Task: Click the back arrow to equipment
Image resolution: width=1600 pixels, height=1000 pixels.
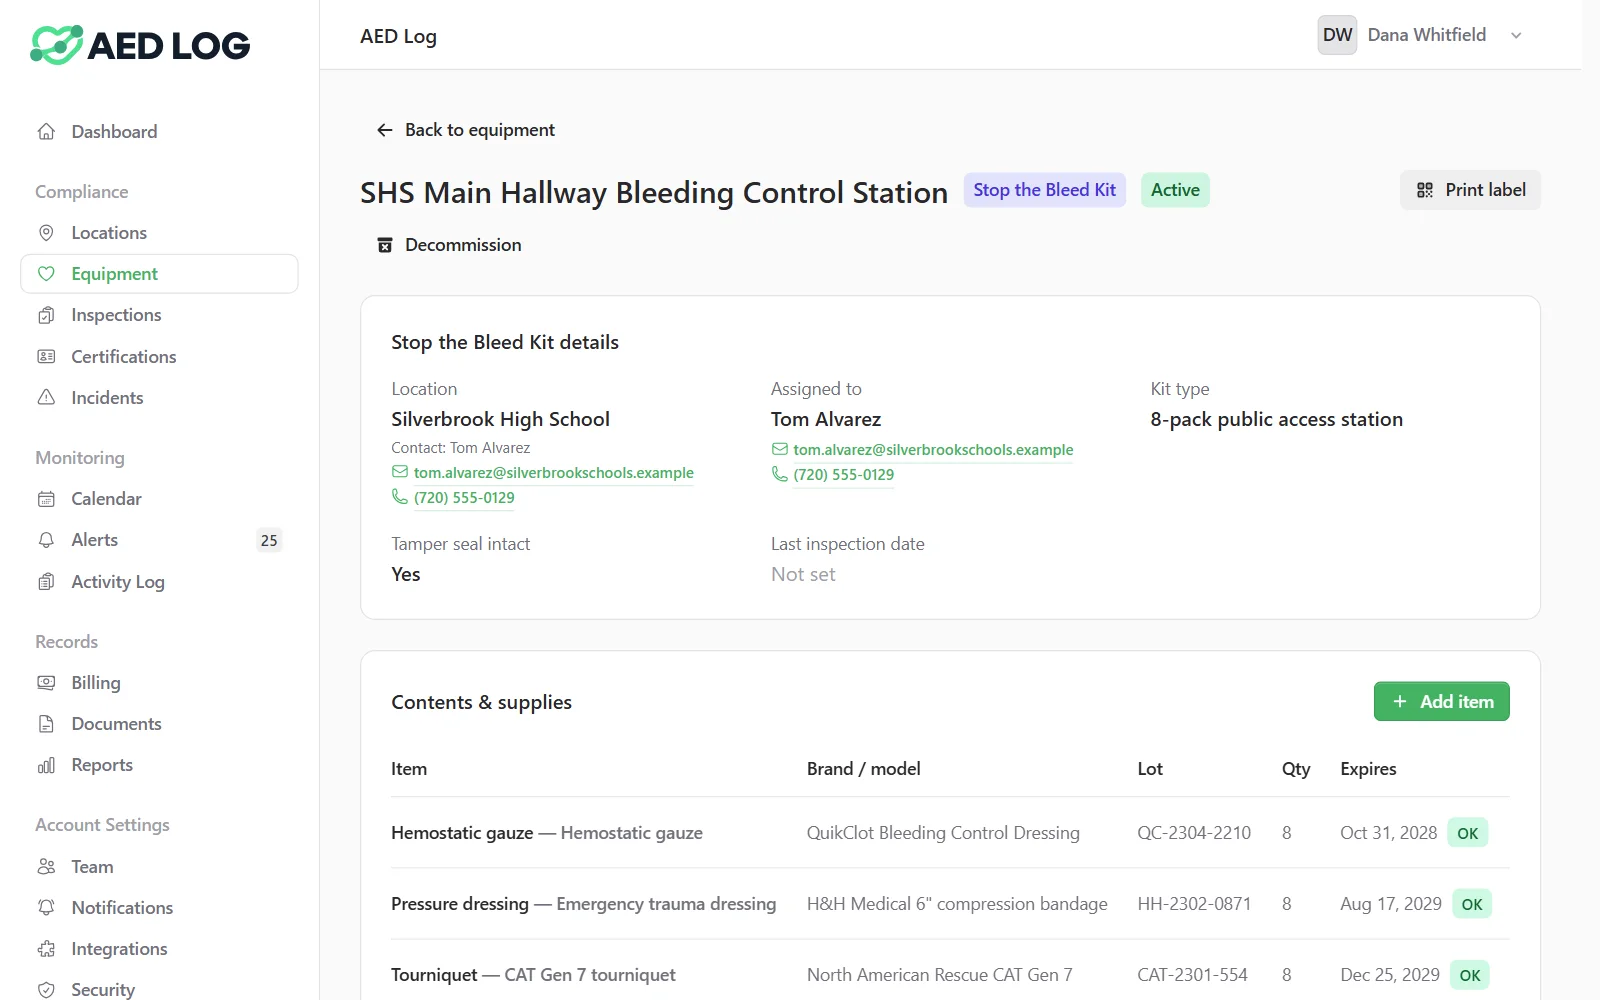Action: tap(384, 130)
